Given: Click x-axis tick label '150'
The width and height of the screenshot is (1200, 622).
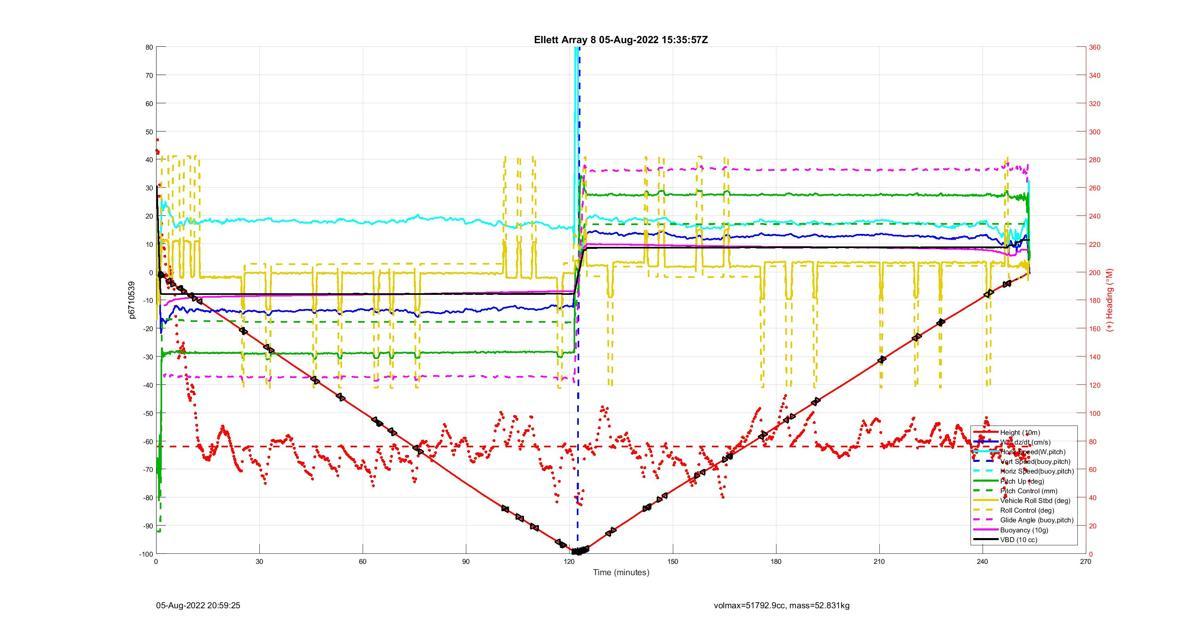Looking at the screenshot, I should pyautogui.click(x=672, y=562).
